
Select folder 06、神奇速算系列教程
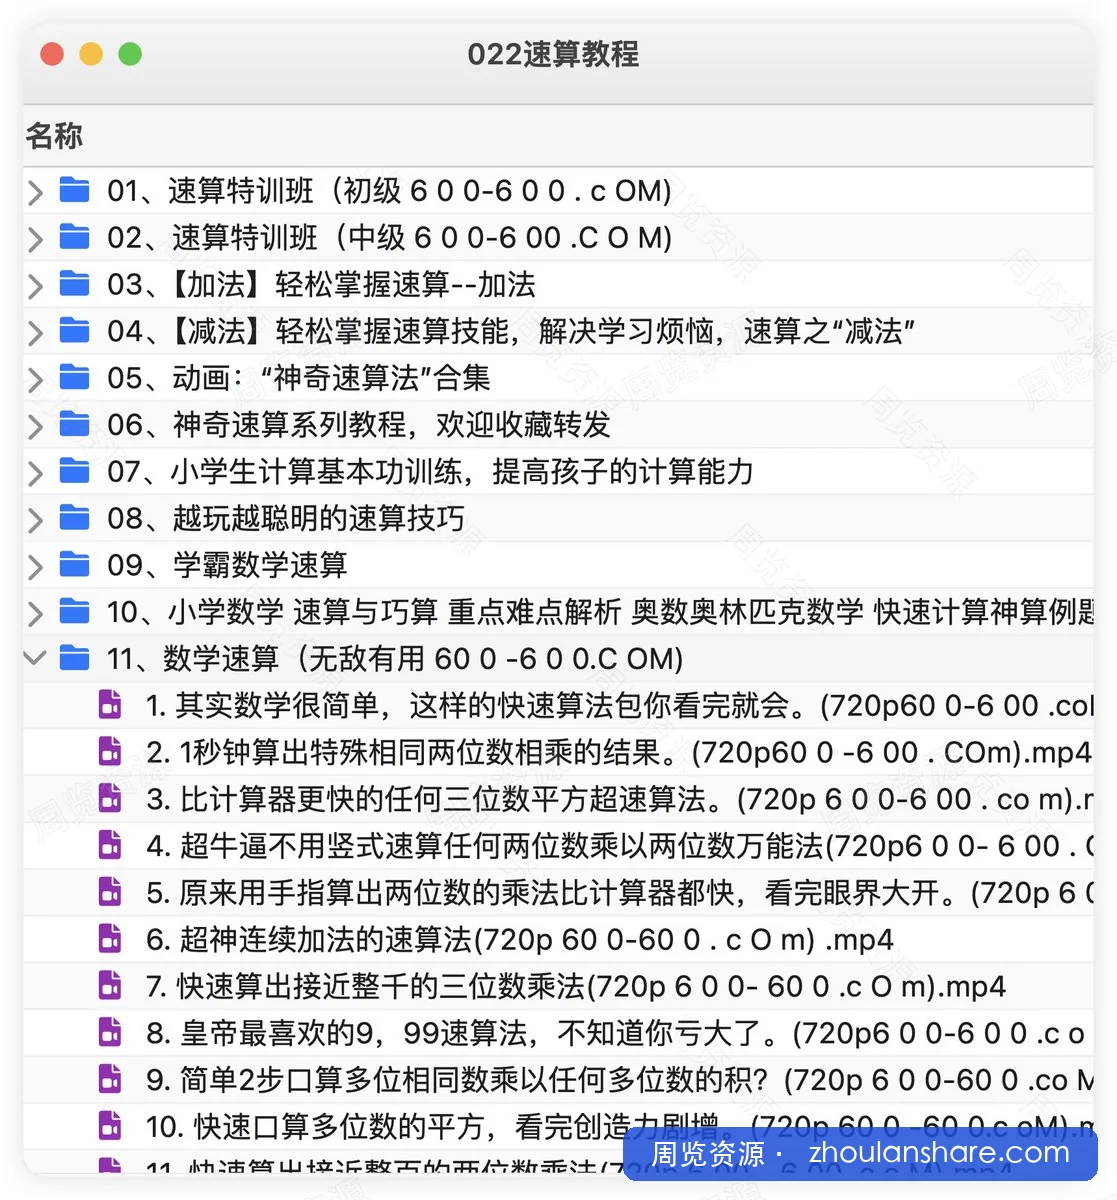point(358,424)
